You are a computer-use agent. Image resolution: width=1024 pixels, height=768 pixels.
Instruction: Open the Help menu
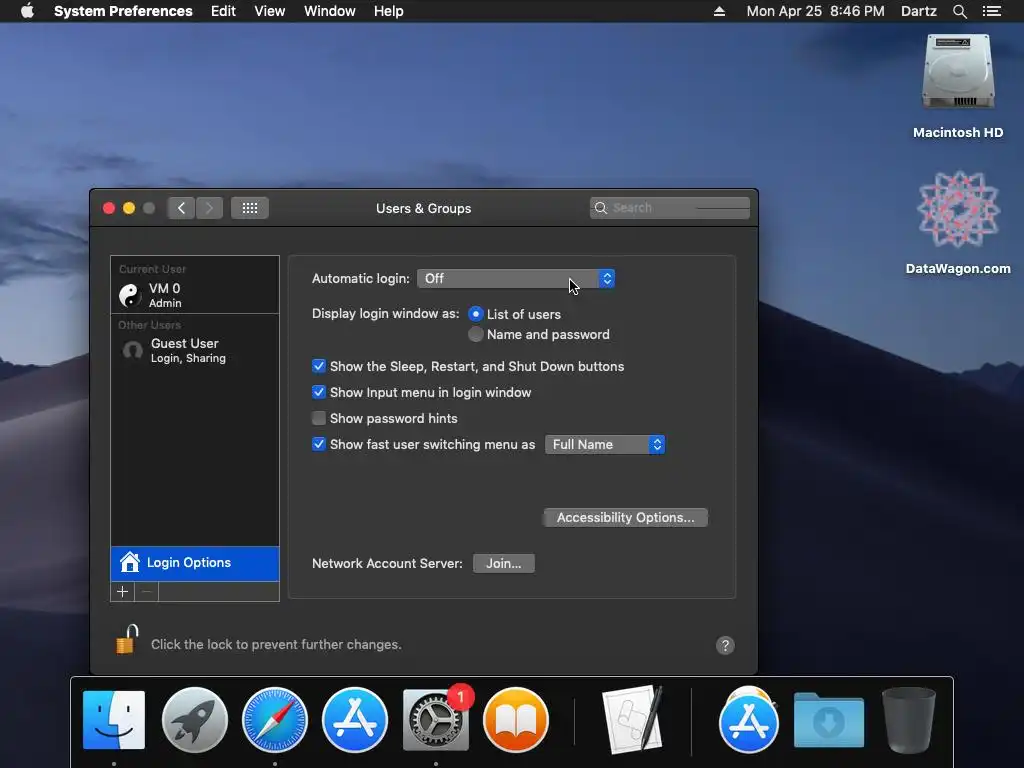click(x=389, y=11)
